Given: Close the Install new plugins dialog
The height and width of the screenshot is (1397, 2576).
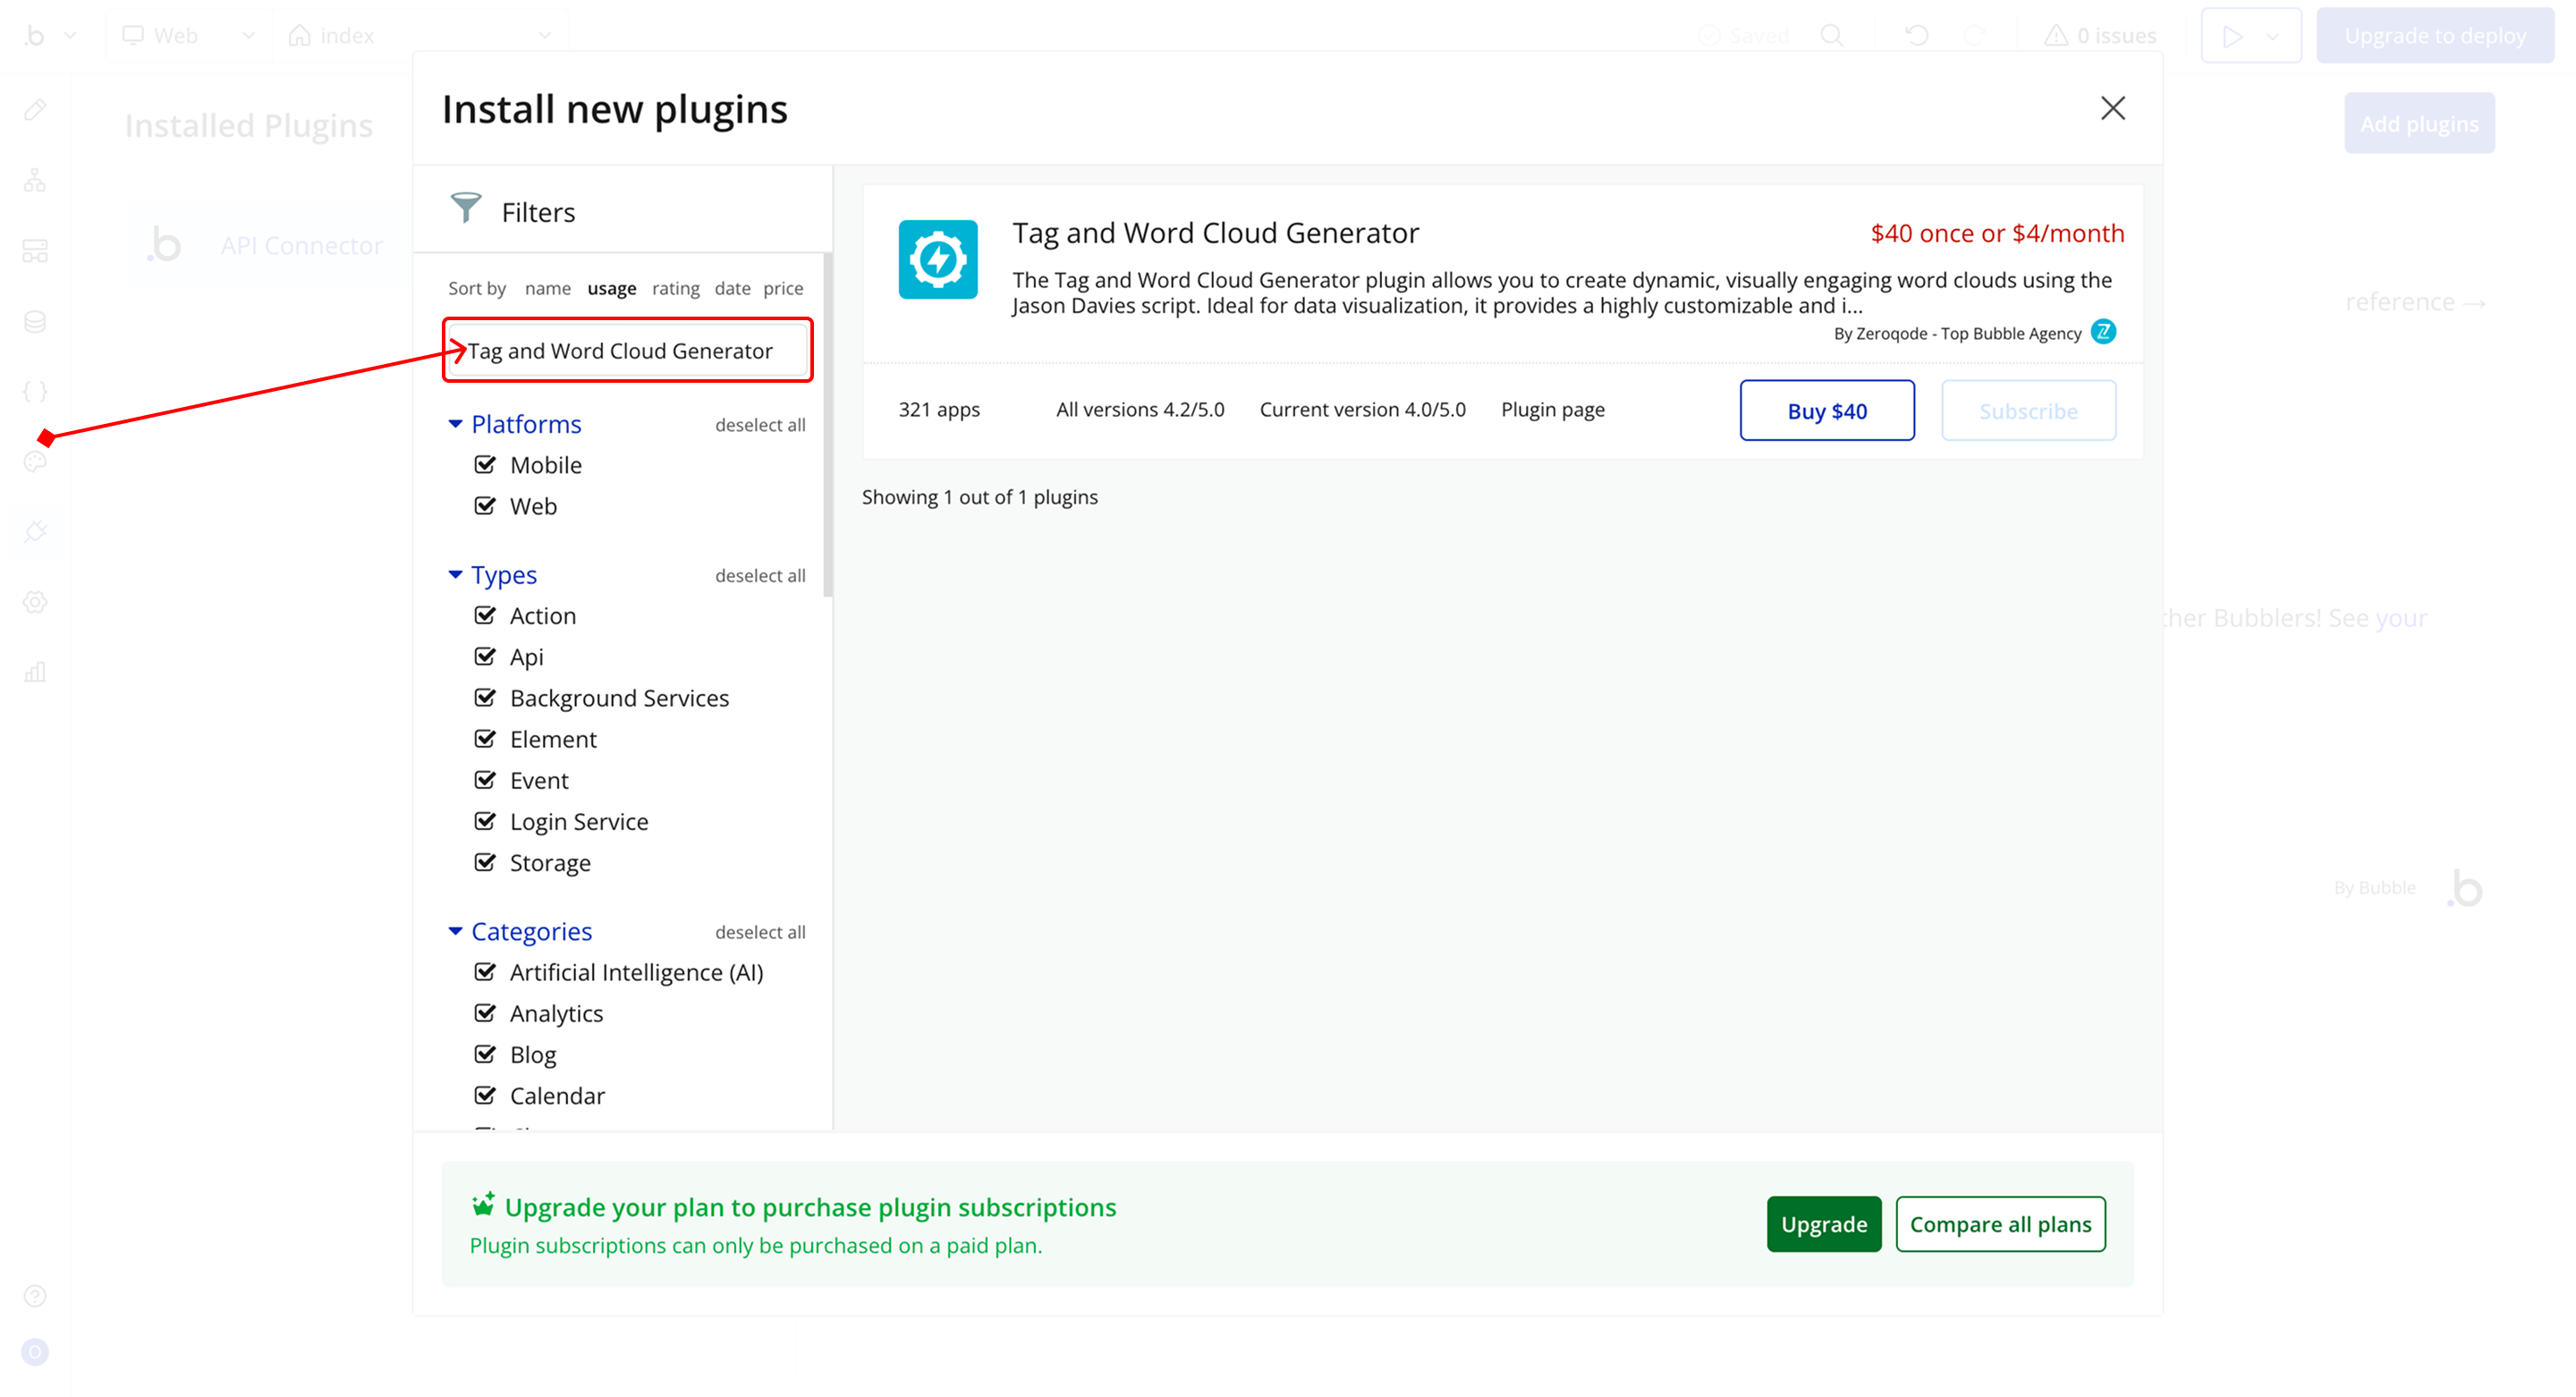Looking at the screenshot, I should (x=2112, y=108).
